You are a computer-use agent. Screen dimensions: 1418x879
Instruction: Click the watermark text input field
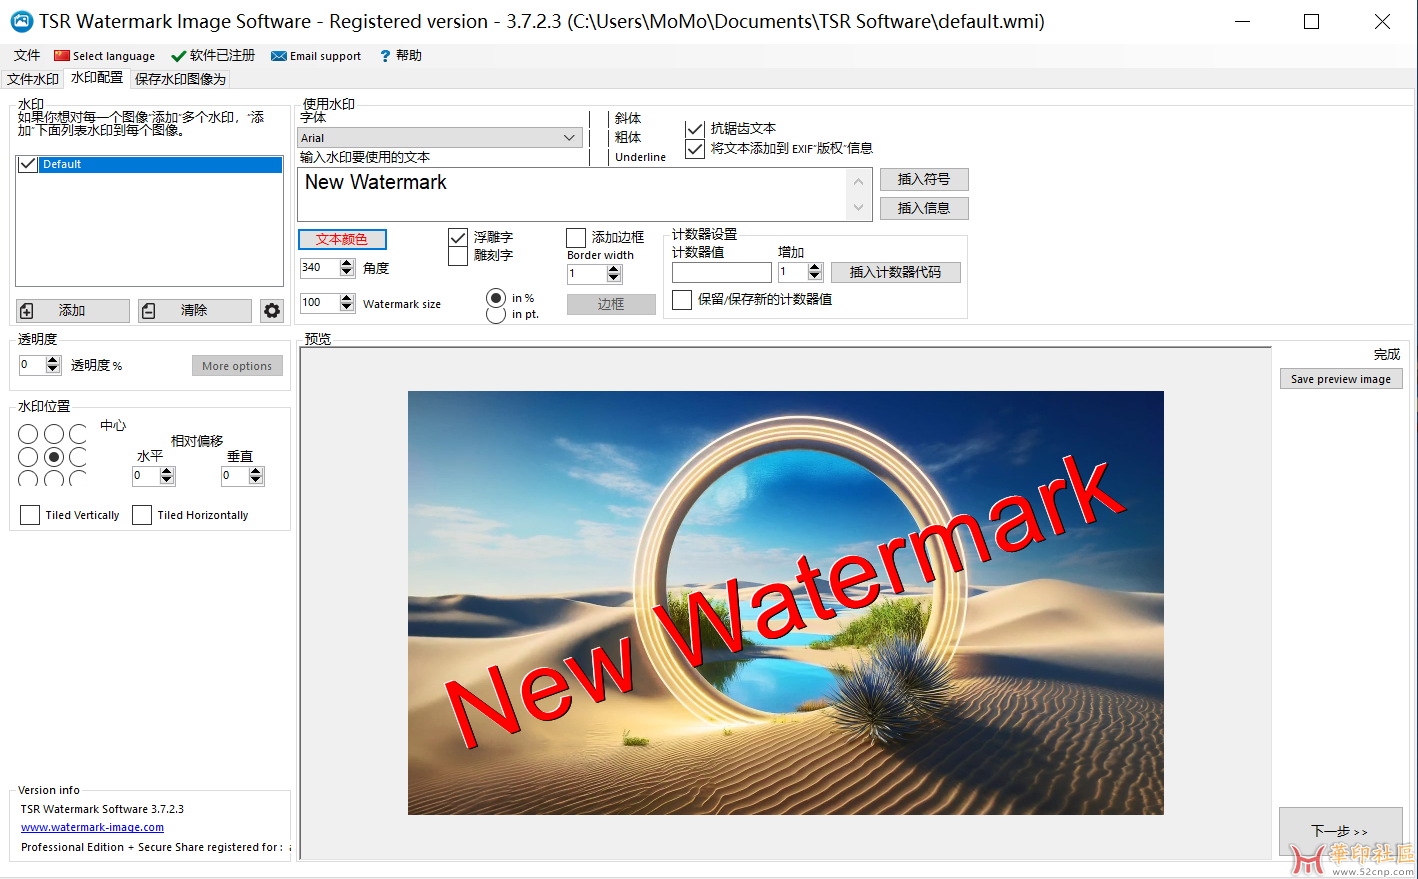click(x=572, y=194)
